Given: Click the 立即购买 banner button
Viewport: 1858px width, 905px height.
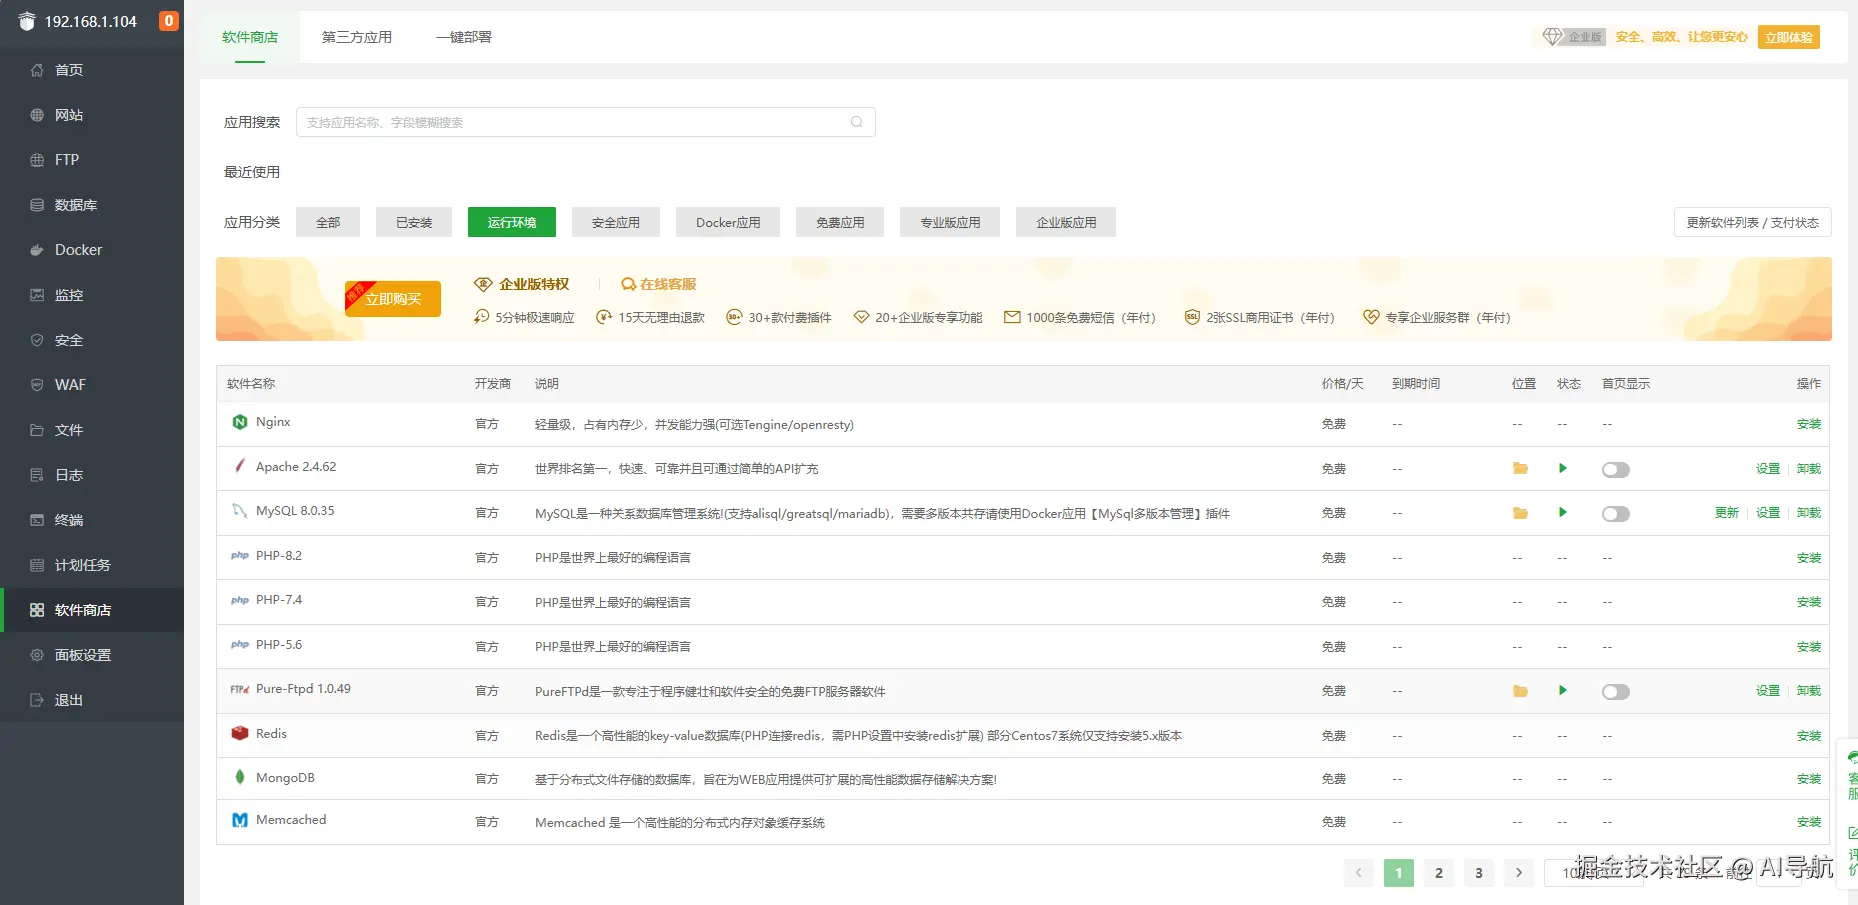Looking at the screenshot, I should tap(393, 299).
